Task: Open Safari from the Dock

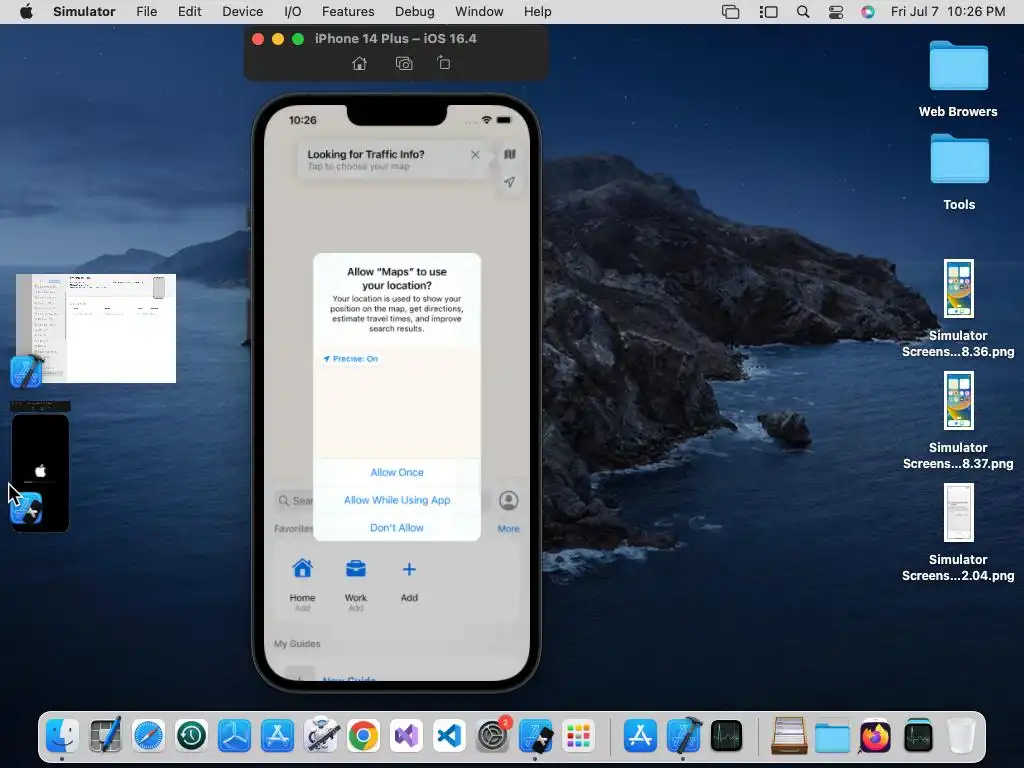Action: 148,736
